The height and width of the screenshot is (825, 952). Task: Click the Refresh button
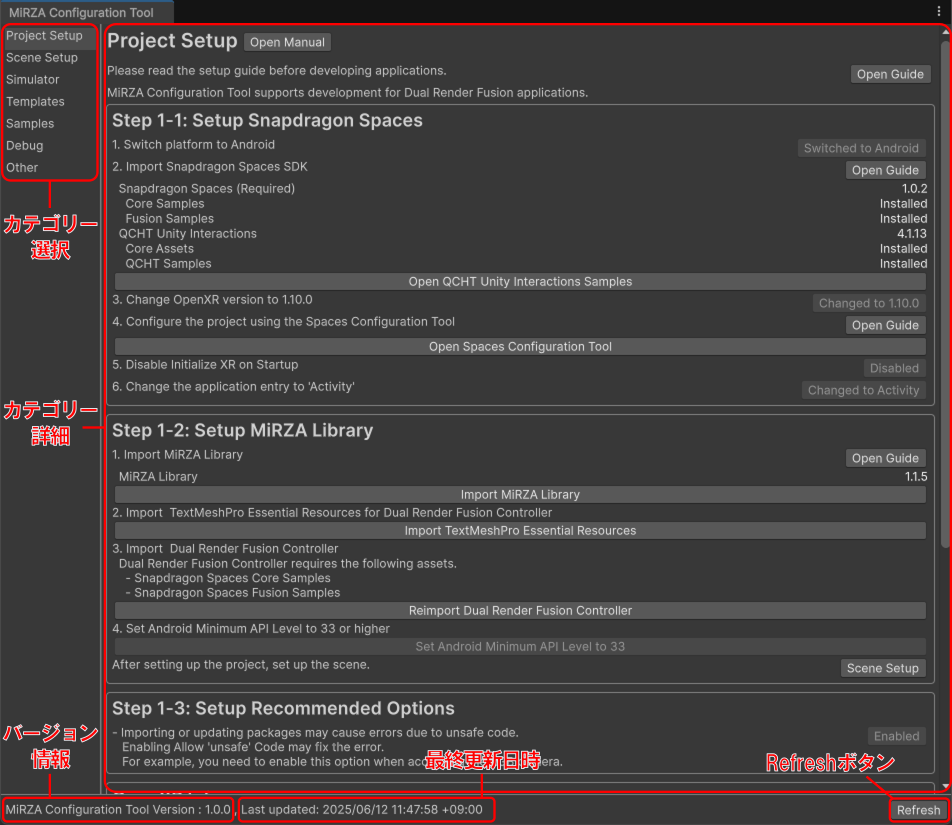click(919, 810)
